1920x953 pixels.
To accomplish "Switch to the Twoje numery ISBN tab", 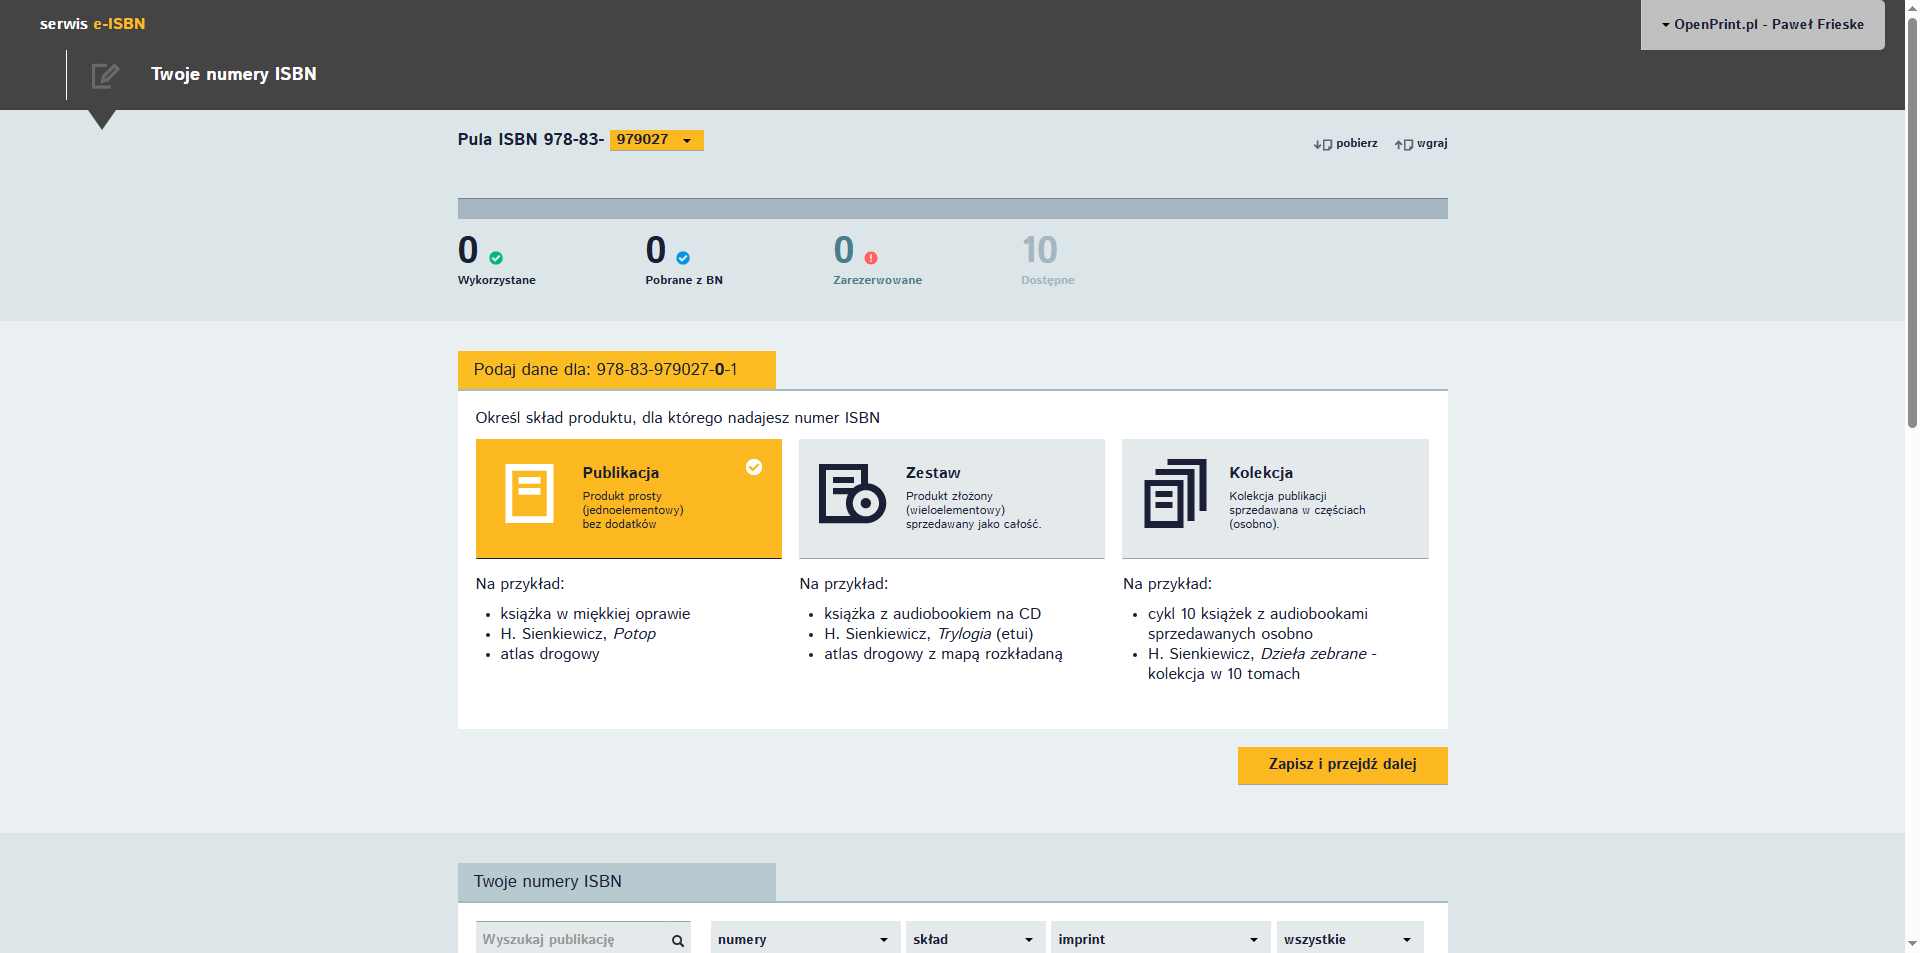I will tap(616, 882).
